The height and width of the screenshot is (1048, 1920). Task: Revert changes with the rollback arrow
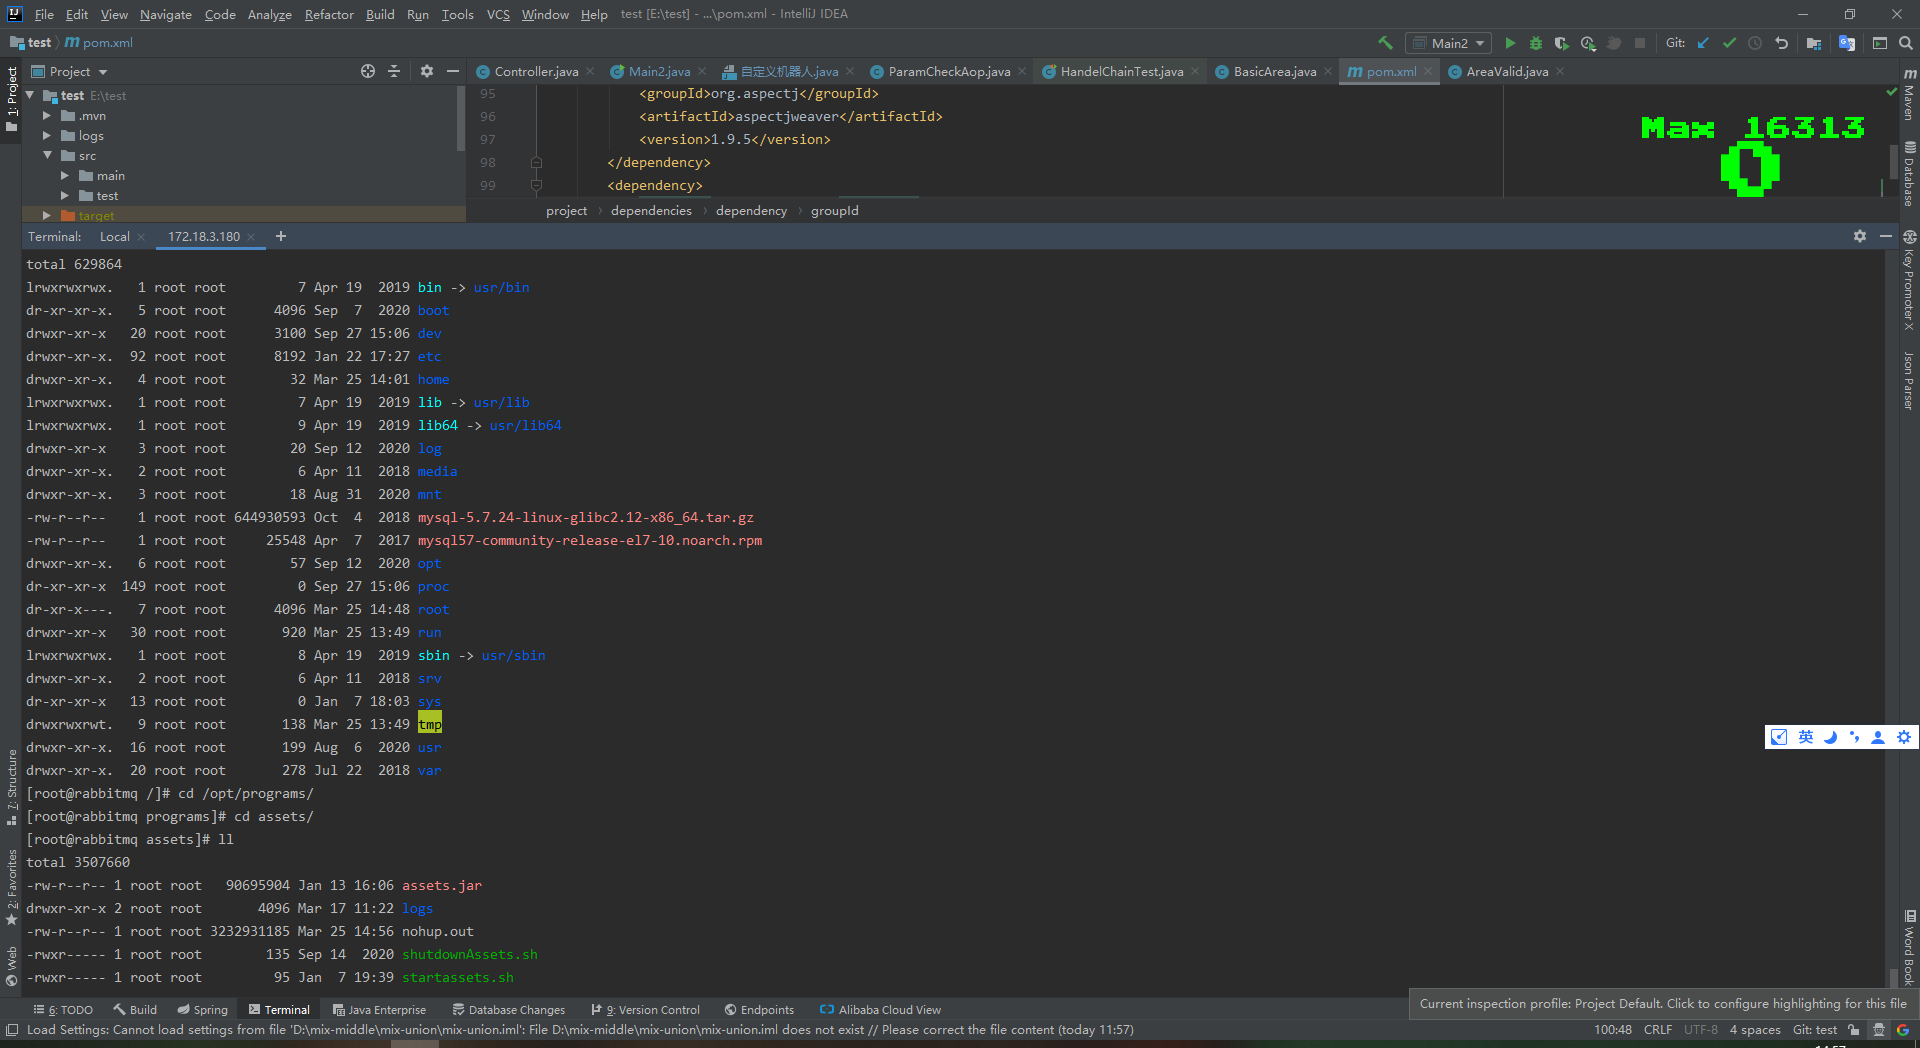pos(1781,43)
